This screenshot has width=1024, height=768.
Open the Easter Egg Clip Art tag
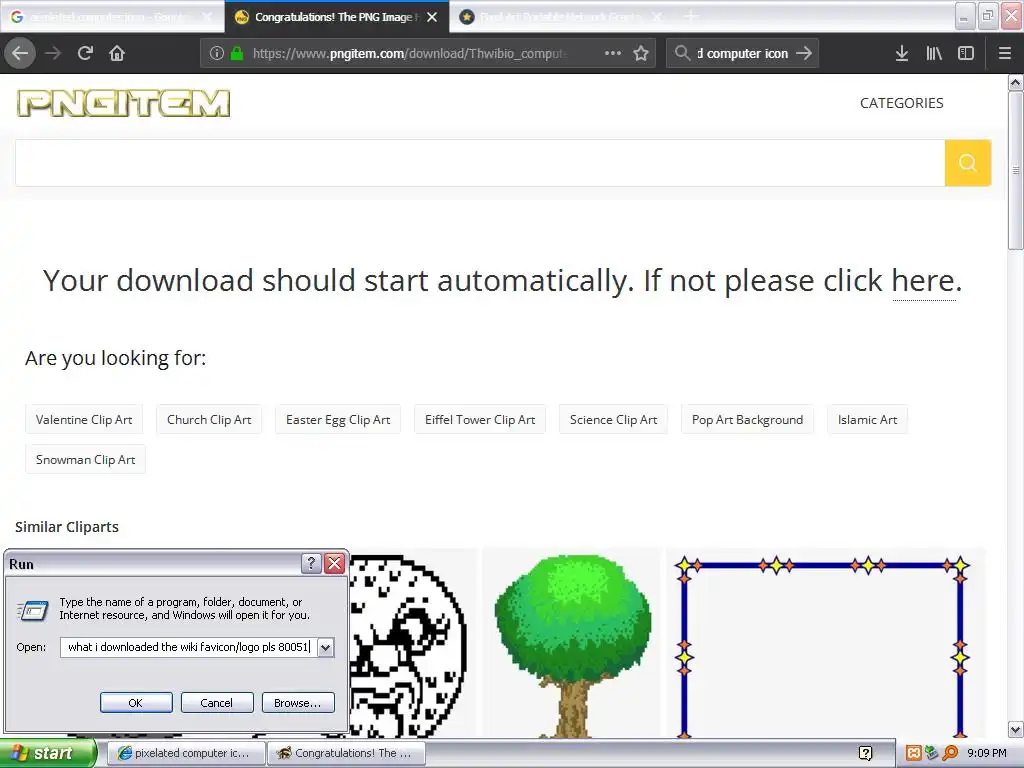[x=338, y=420]
